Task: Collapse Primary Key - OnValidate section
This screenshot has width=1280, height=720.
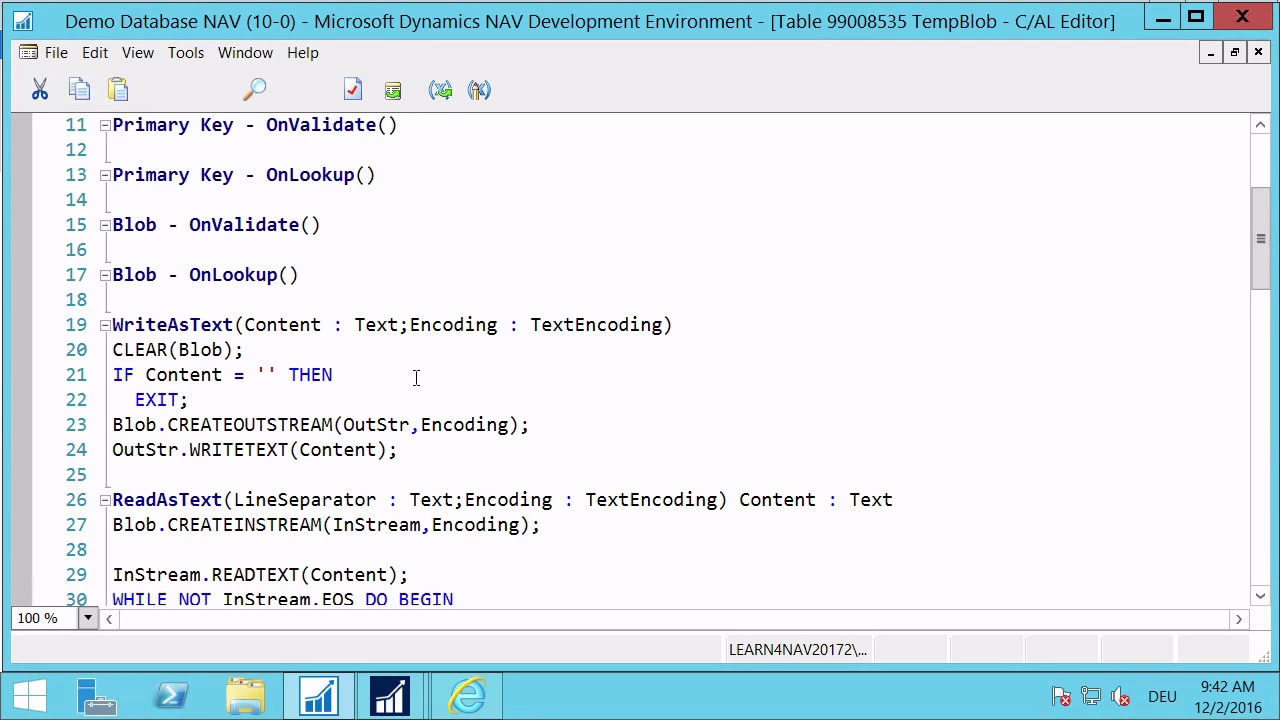Action: pos(105,125)
